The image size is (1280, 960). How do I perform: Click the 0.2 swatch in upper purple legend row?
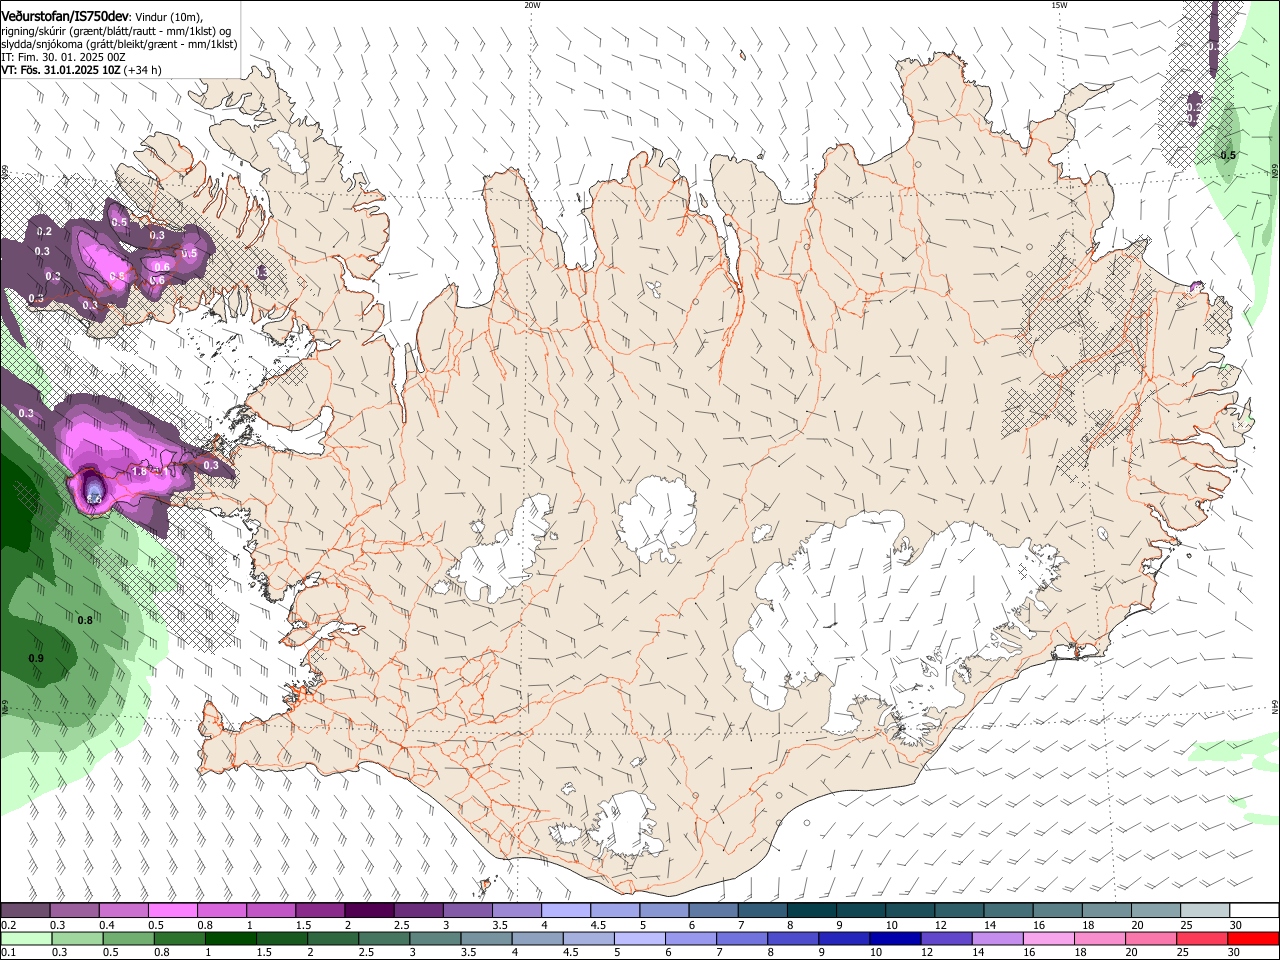click(x=25, y=911)
